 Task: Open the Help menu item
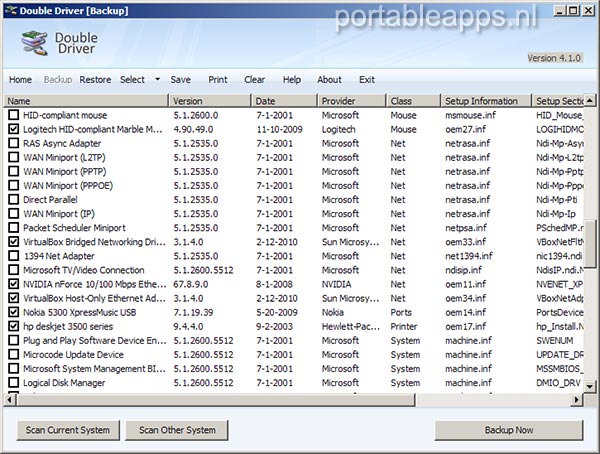tap(292, 80)
